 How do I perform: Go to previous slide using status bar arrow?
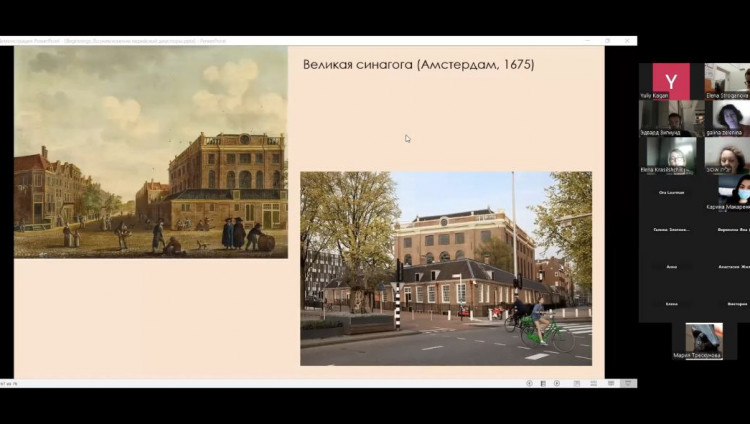529,383
